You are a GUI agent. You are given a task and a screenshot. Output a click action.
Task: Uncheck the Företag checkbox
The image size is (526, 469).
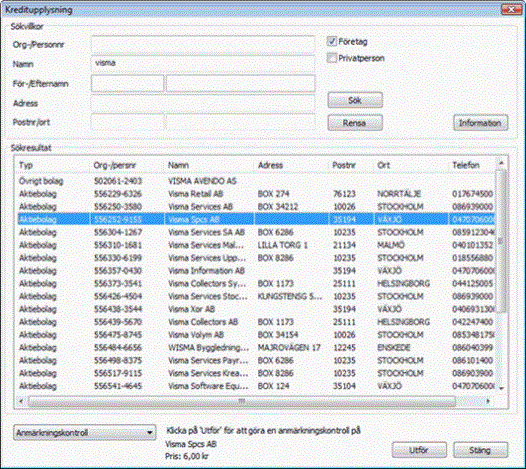(x=331, y=42)
